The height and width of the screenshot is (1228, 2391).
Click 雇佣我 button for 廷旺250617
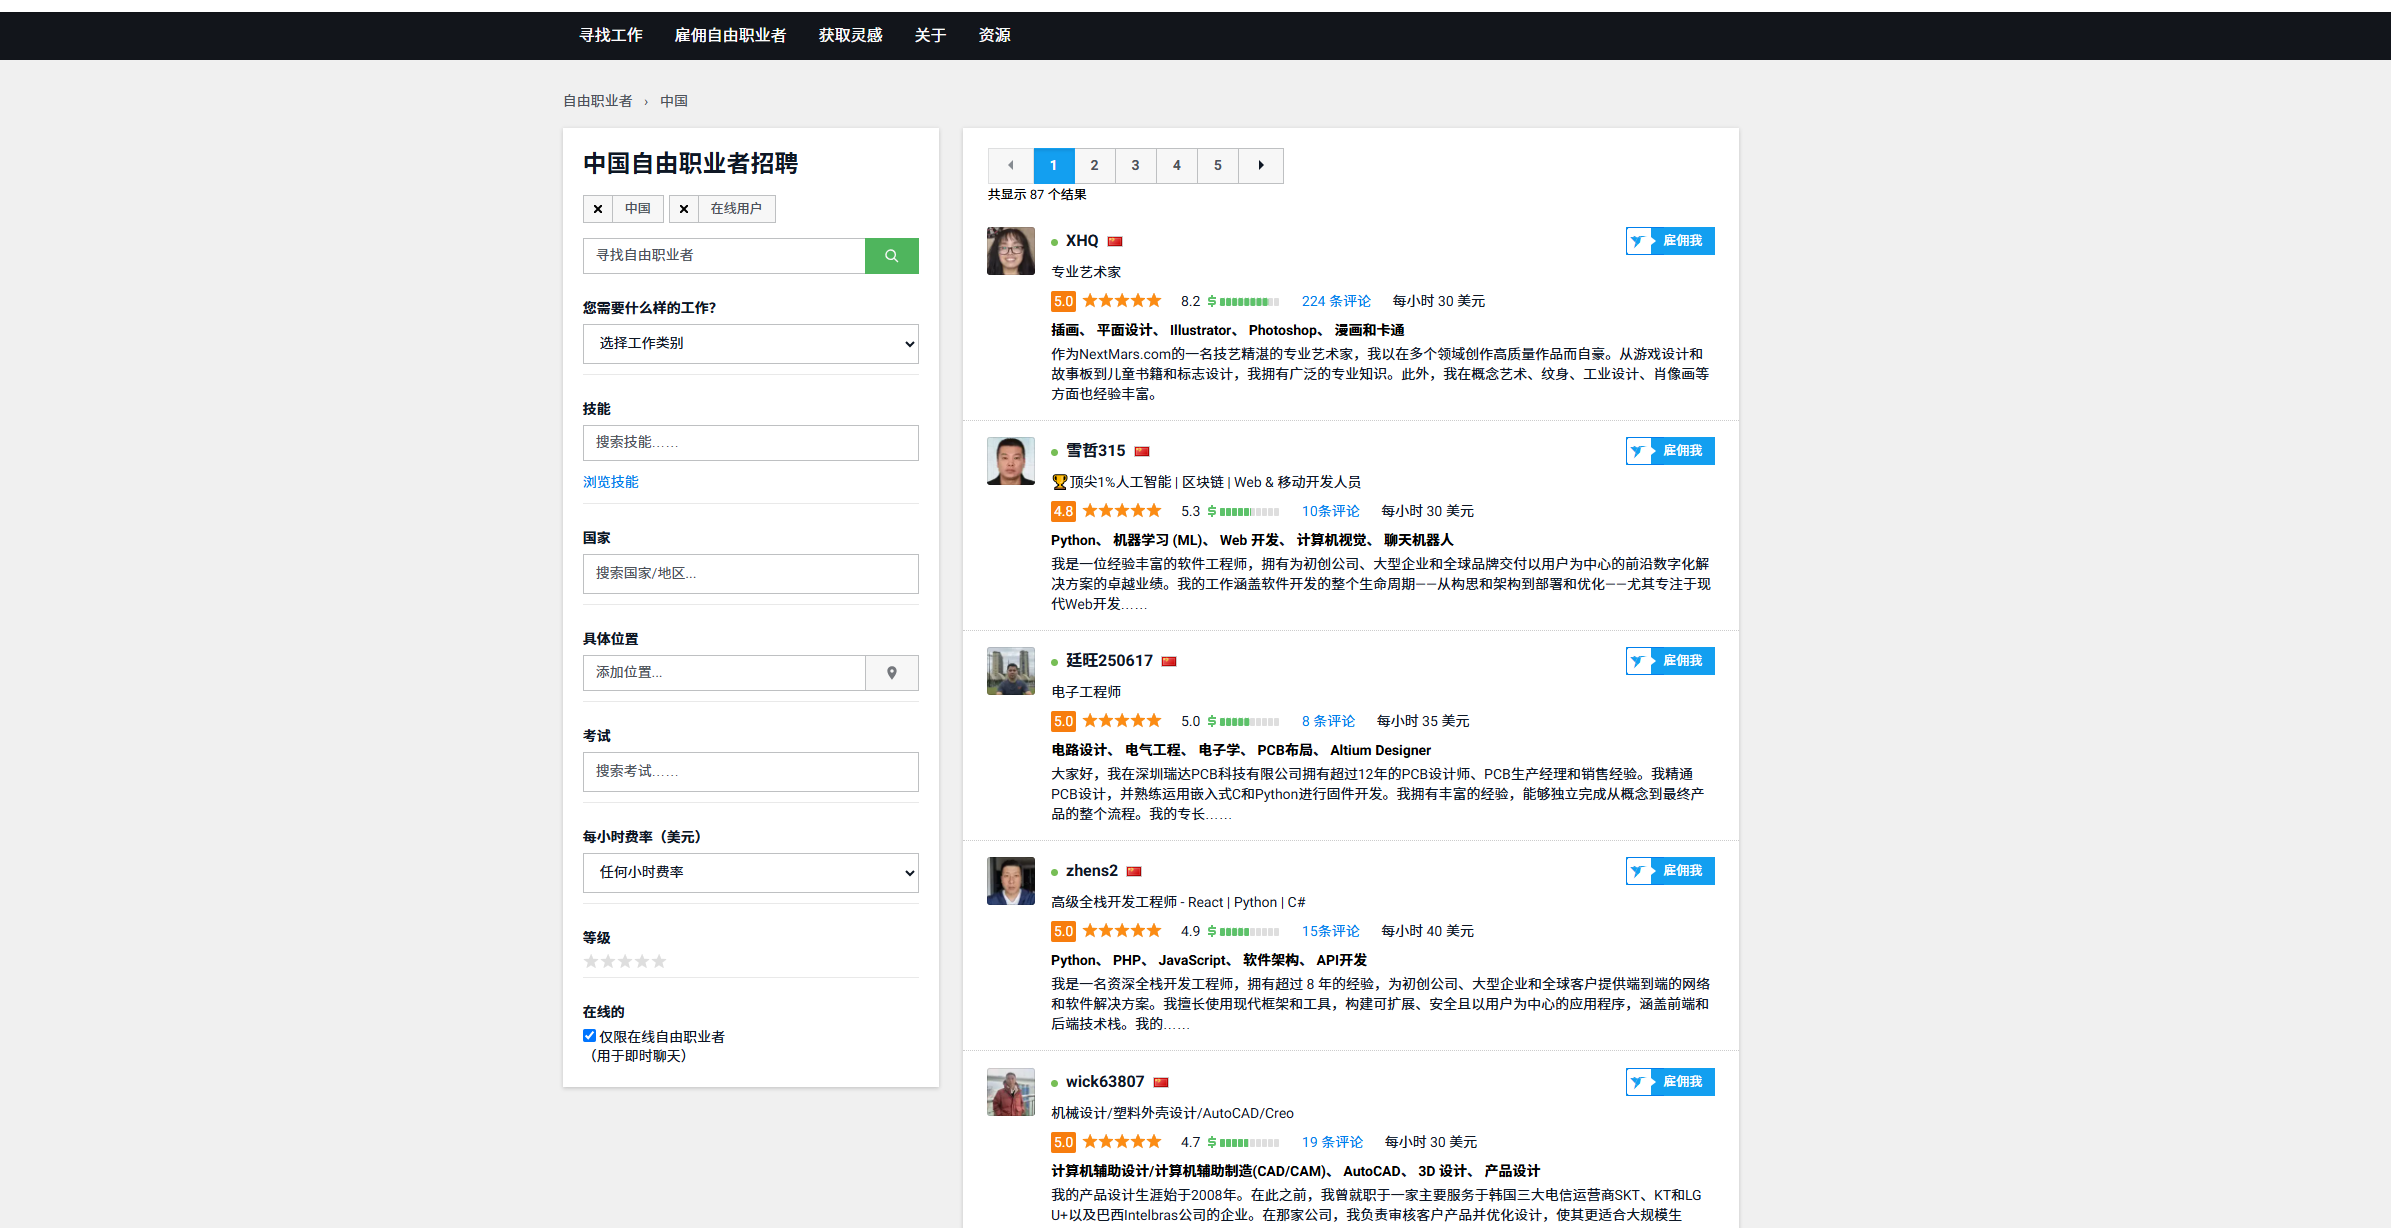(x=1670, y=661)
